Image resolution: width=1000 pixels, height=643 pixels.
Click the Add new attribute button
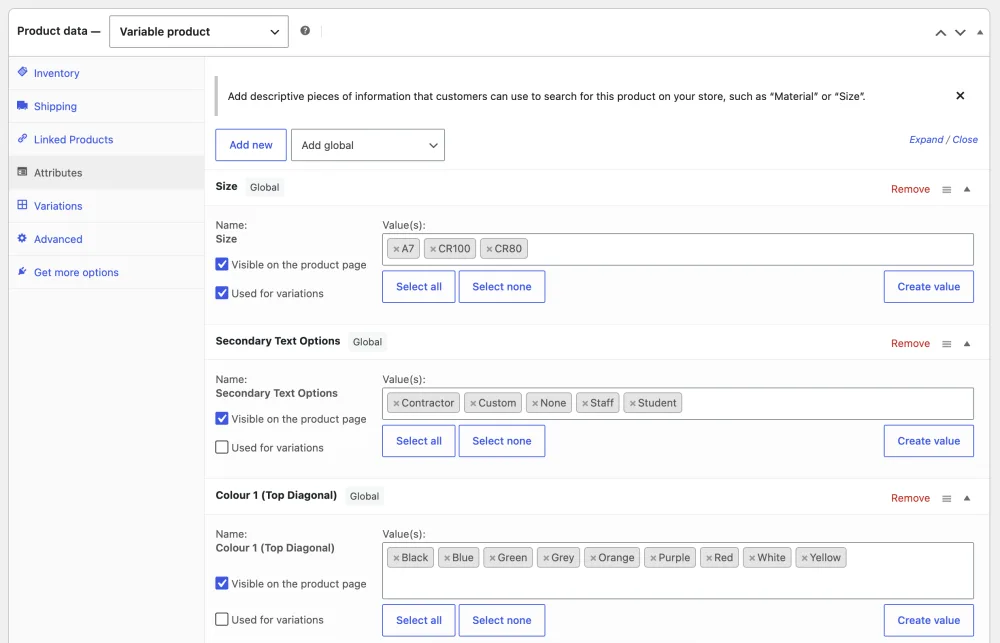(x=251, y=145)
